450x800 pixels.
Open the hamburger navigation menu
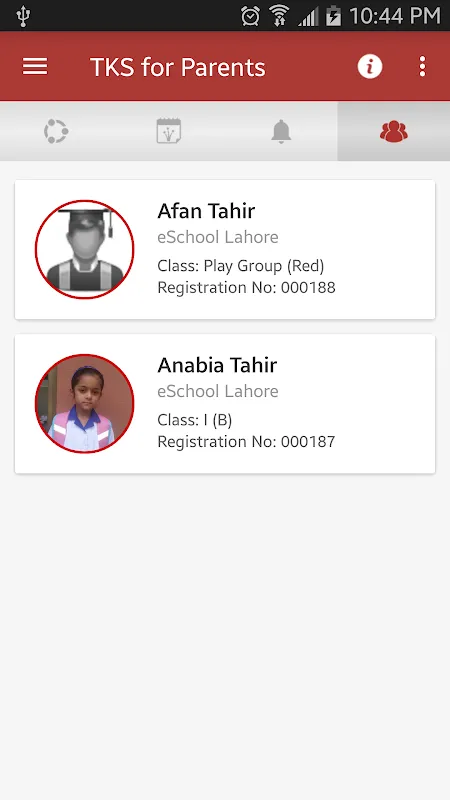(35, 67)
